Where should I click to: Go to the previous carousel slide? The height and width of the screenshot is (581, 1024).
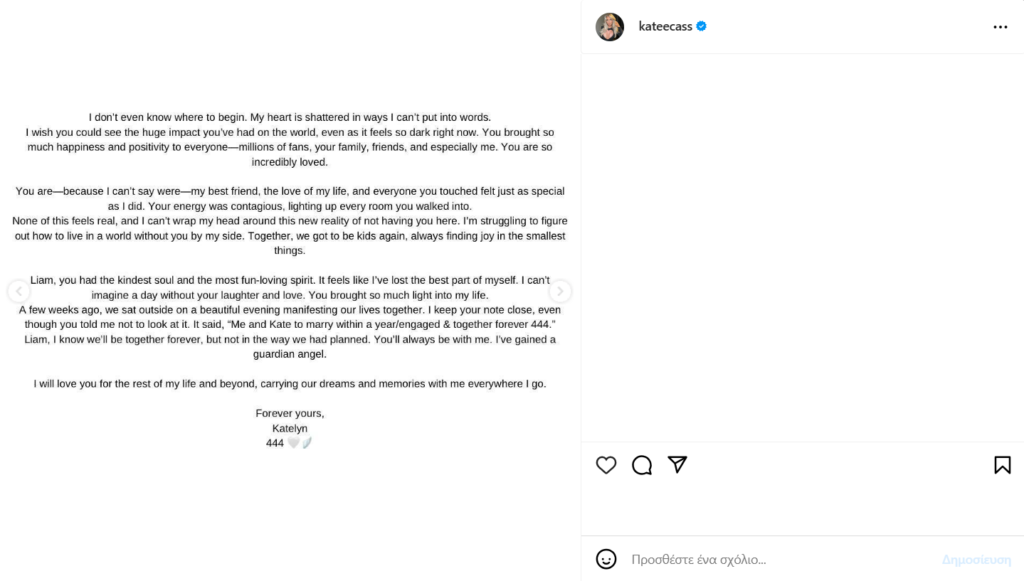(x=18, y=292)
